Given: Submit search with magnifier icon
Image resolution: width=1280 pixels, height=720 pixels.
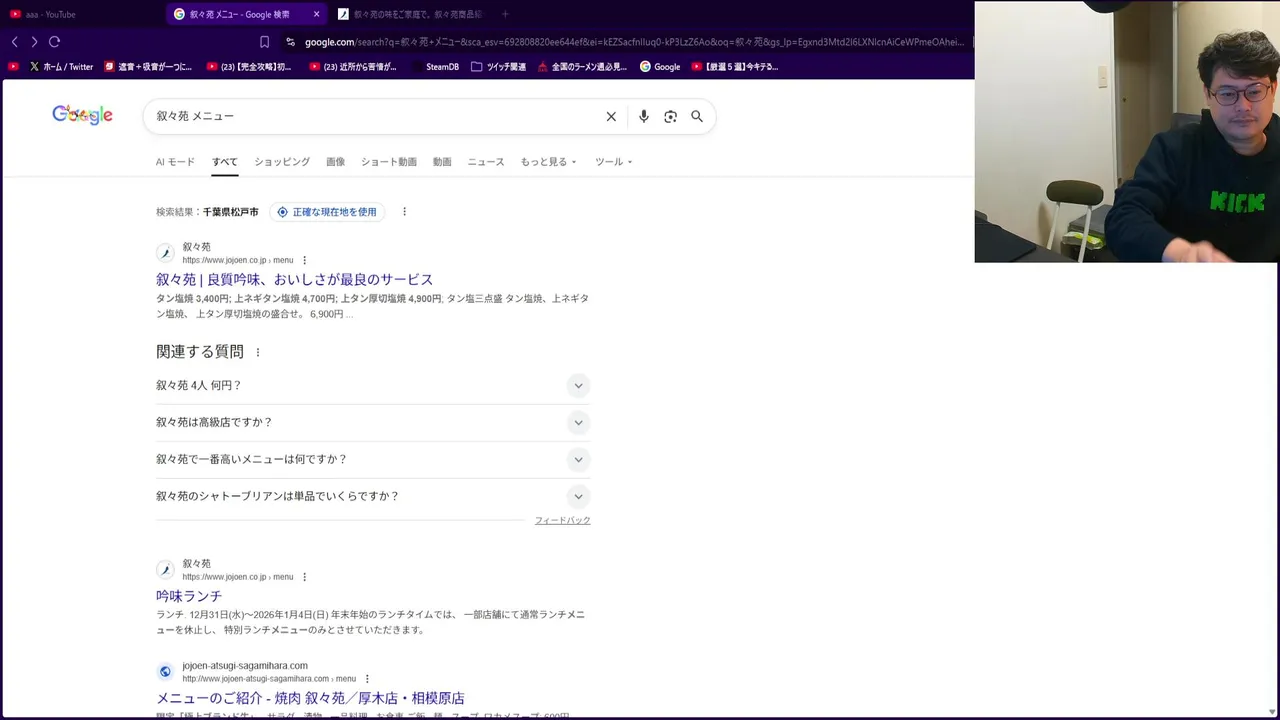Looking at the screenshot, I should (x=697, y=117).
